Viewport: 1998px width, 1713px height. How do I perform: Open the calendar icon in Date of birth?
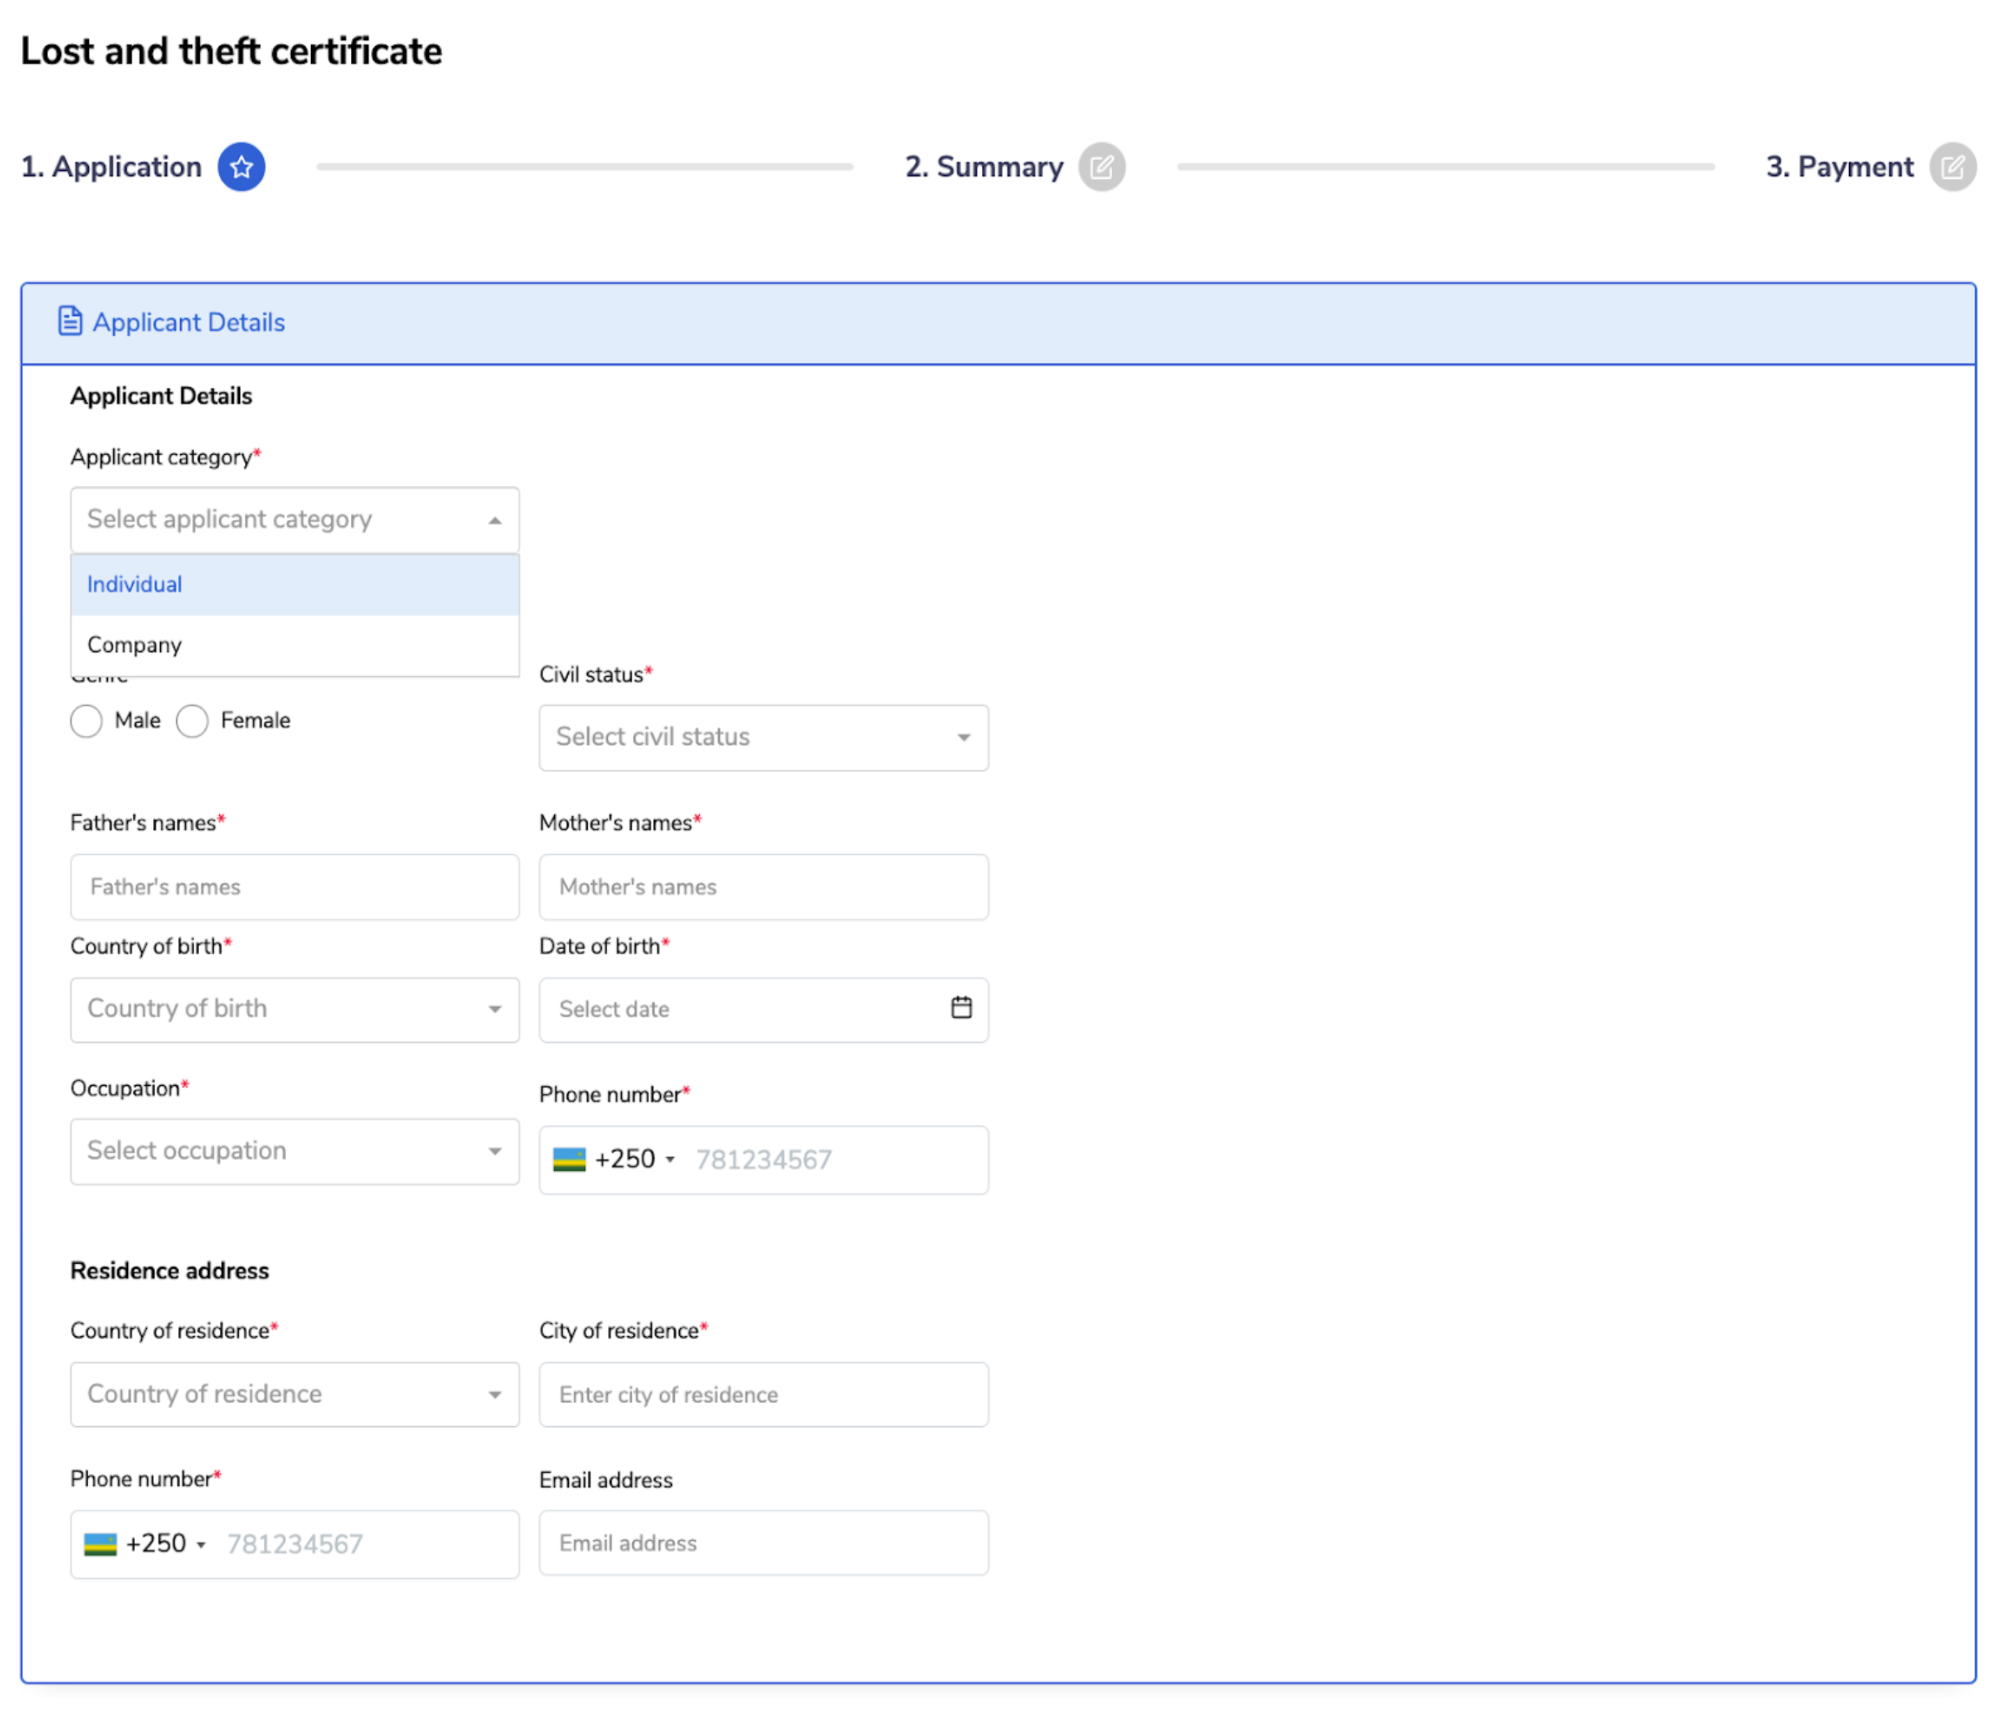click(x=960, y=1007)
